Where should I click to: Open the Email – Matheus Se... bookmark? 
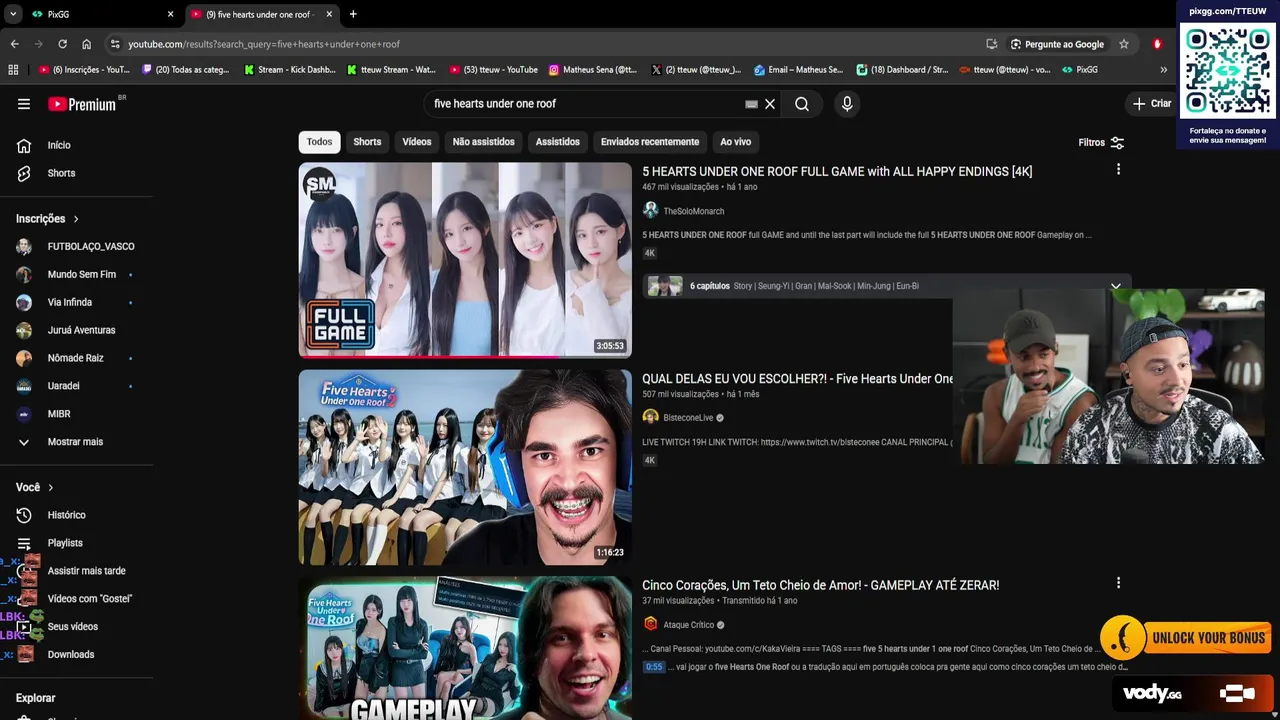[799, 70]
